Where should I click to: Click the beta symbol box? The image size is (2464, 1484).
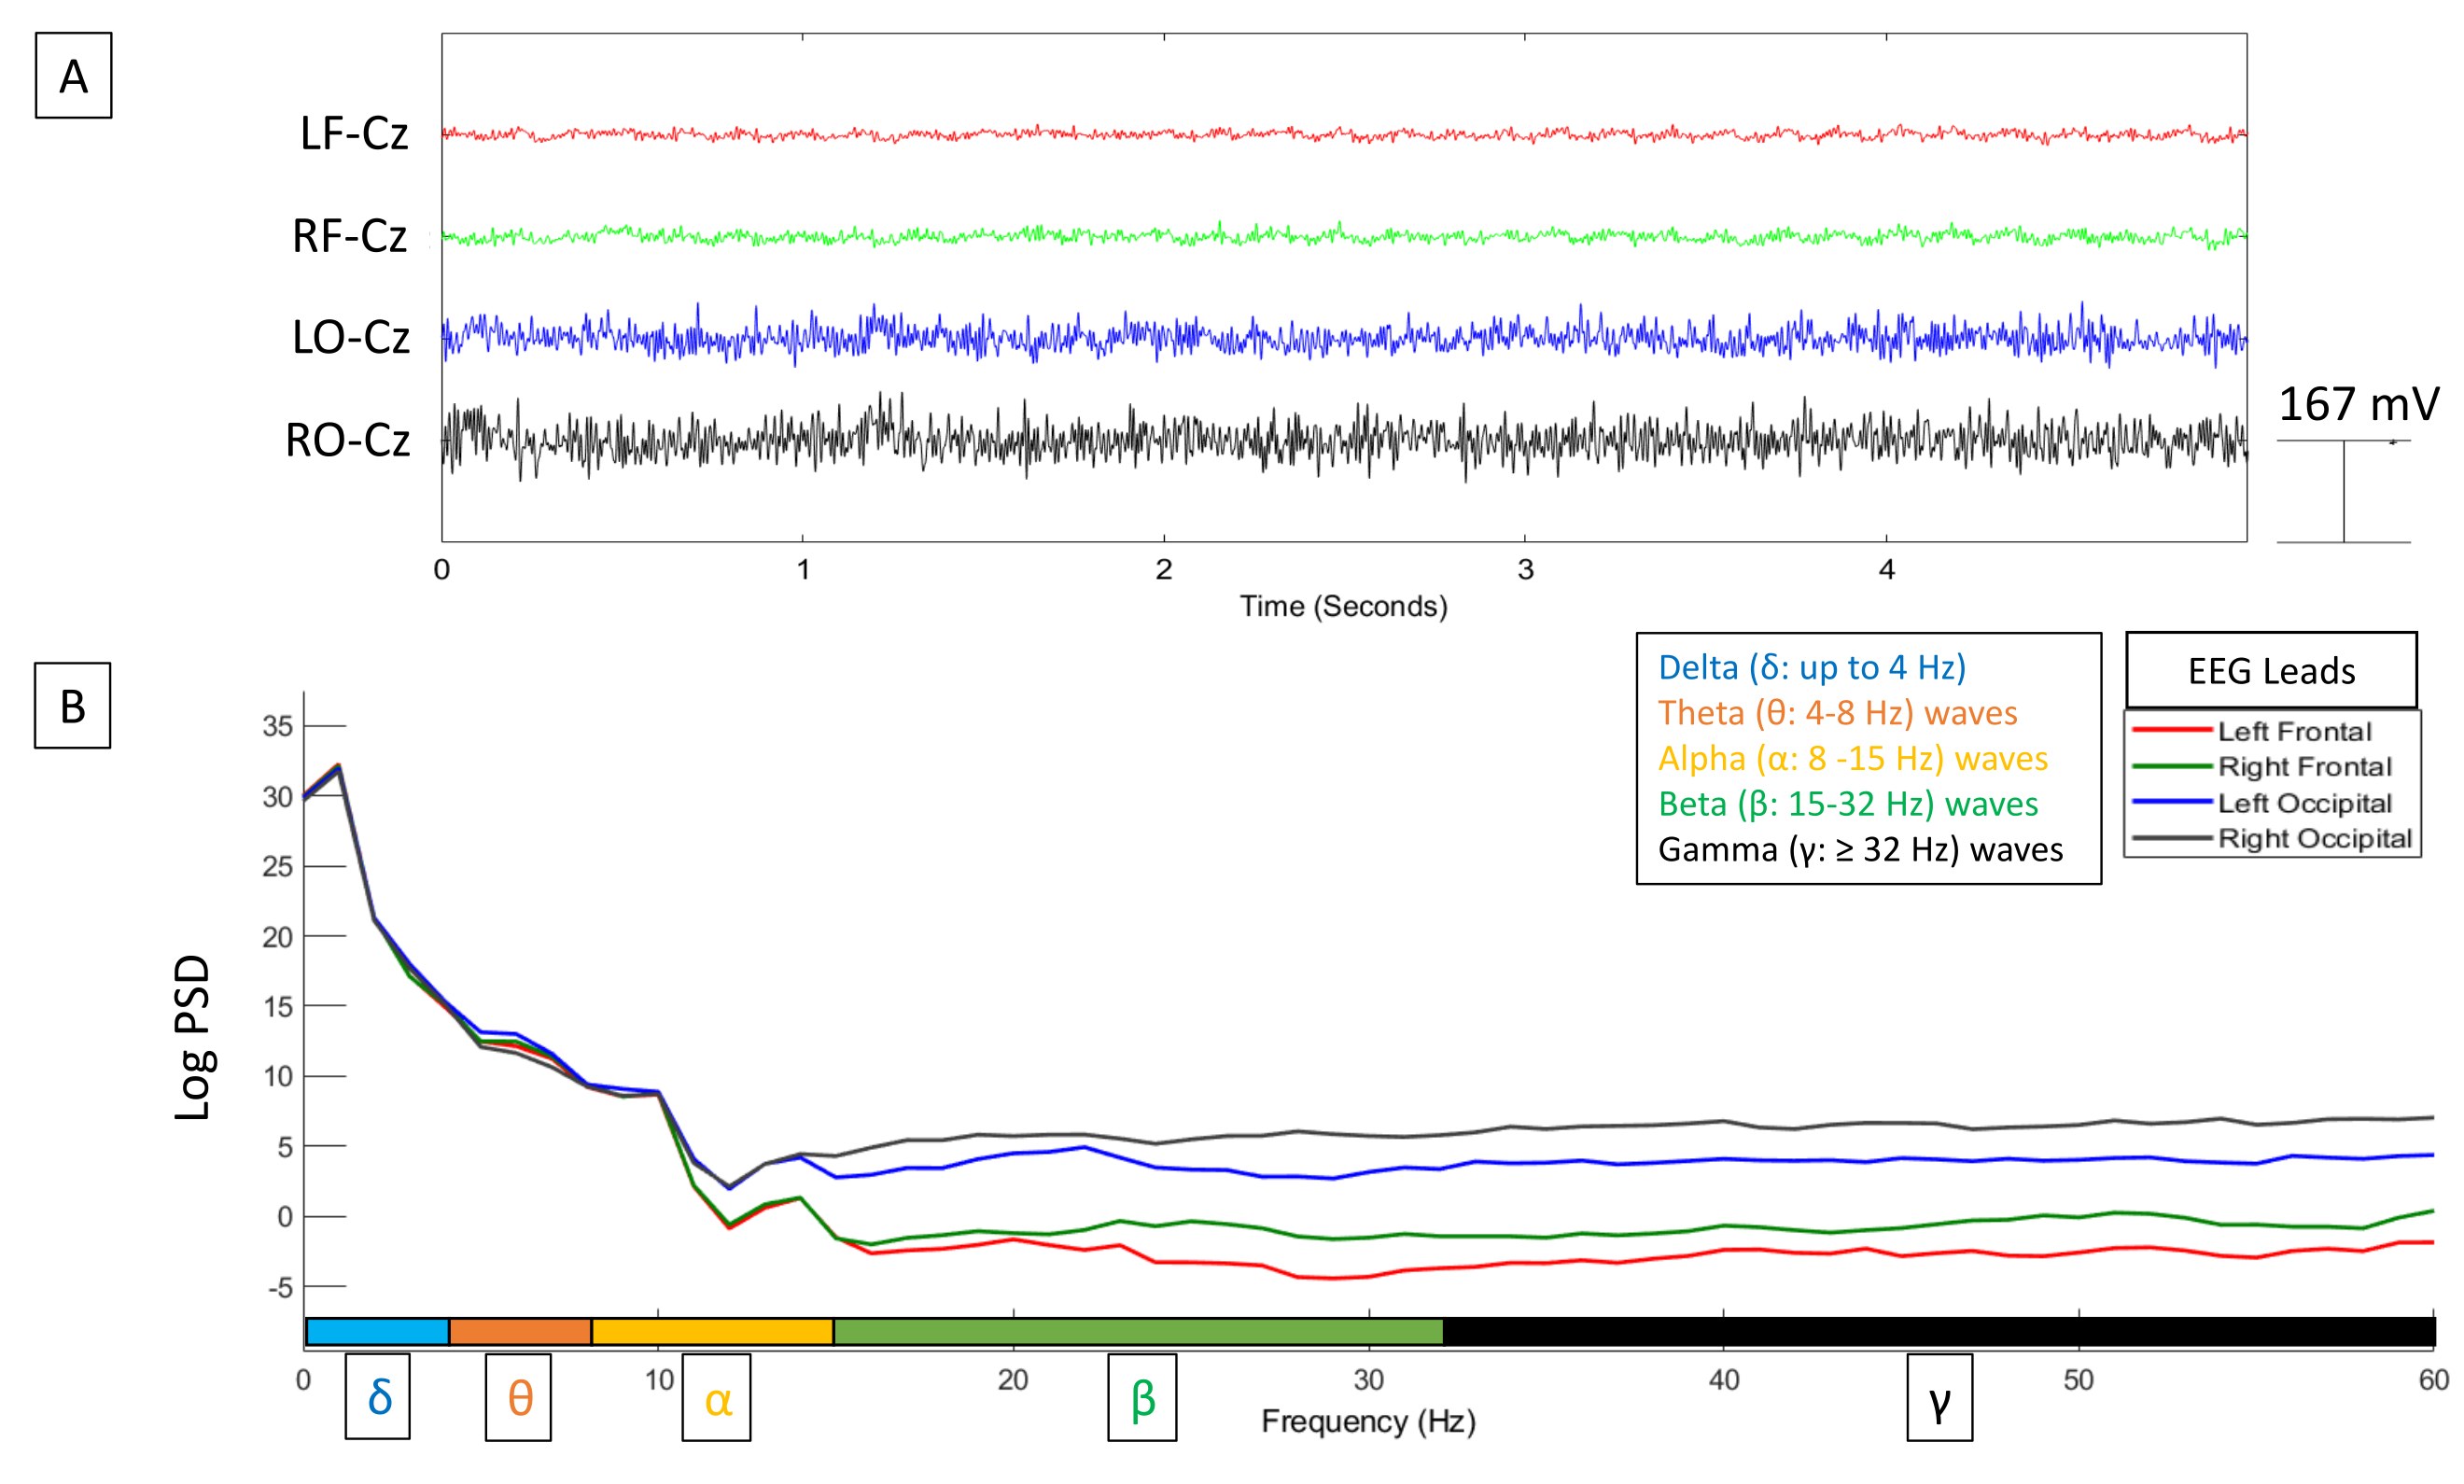[x=1142, y=1398]
